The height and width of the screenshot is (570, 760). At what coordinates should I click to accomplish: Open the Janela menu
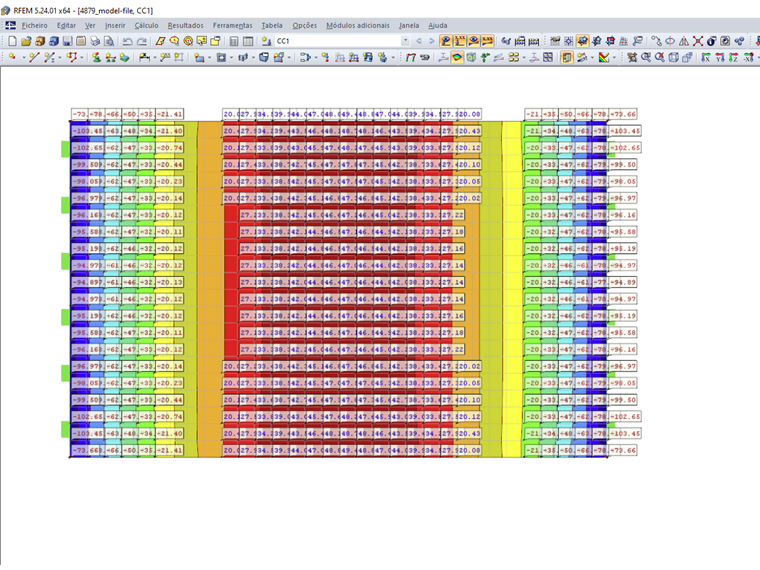click(x=409, y=25)
